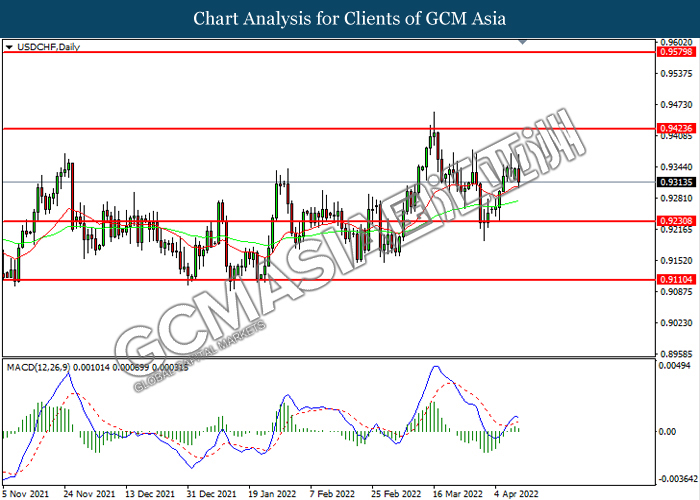The width and height of the screenshot is (700, 500).
Task: Click the 4 Apr 2022 date label
Action: coord(516,493)
